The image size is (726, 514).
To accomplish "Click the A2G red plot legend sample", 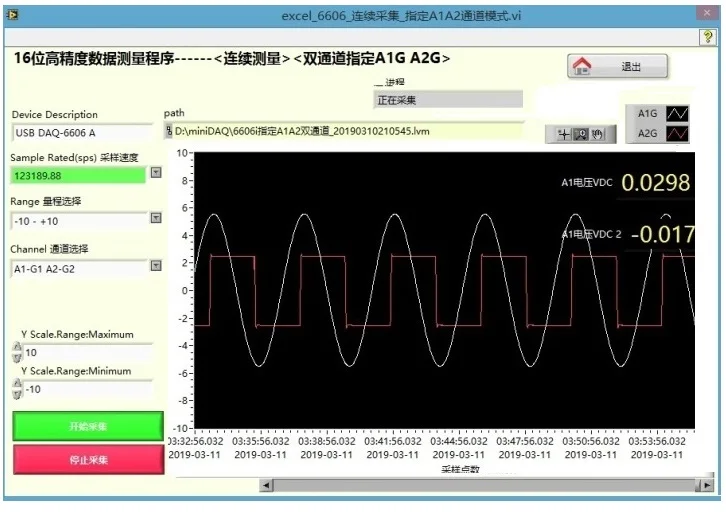I will pos(677,134).
